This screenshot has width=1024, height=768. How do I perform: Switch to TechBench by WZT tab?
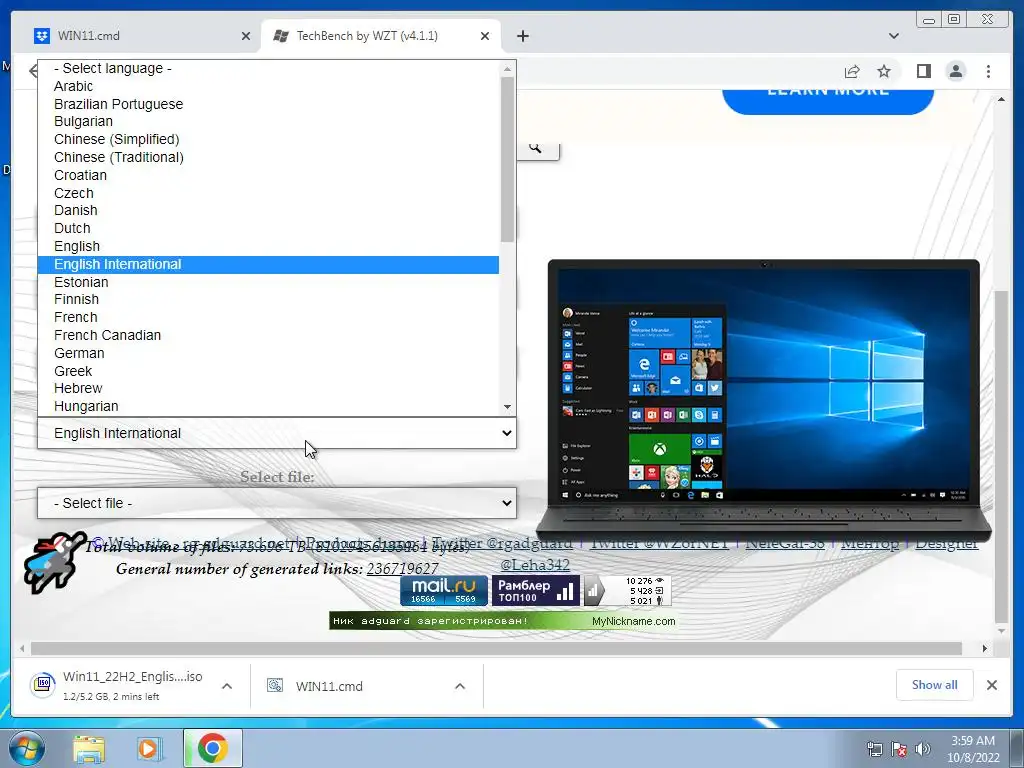[x=380, y=36]
